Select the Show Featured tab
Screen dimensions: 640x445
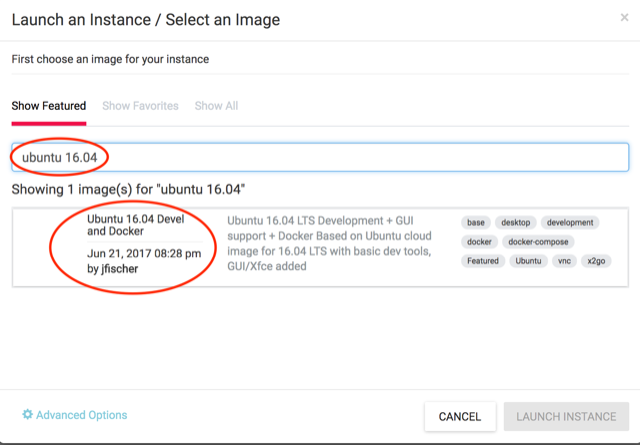[49, 106]
